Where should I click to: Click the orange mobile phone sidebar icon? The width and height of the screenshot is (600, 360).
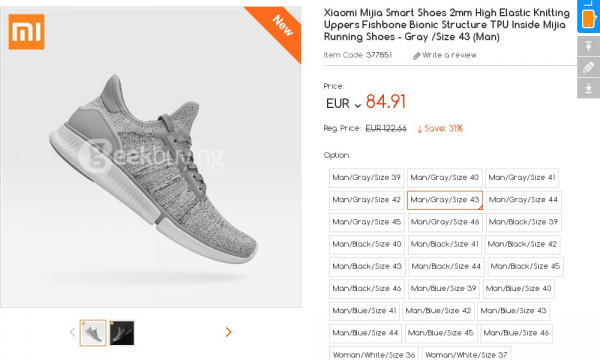(588, 18)
